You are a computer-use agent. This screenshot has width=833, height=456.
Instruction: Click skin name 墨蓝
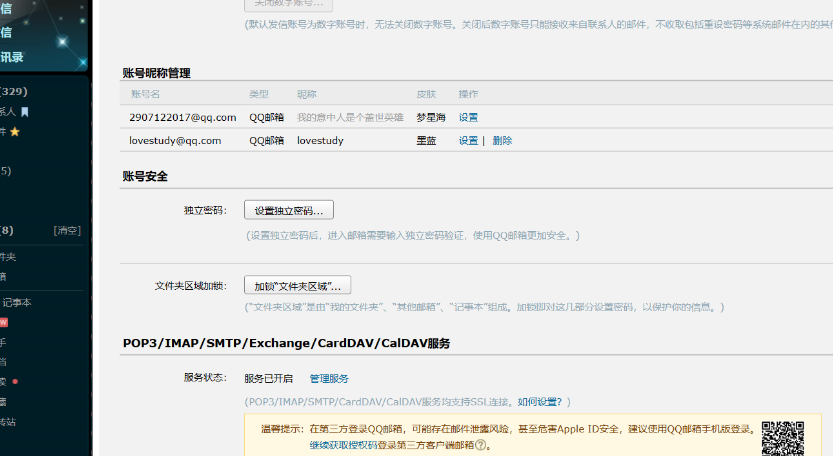[x=426, y=141]
